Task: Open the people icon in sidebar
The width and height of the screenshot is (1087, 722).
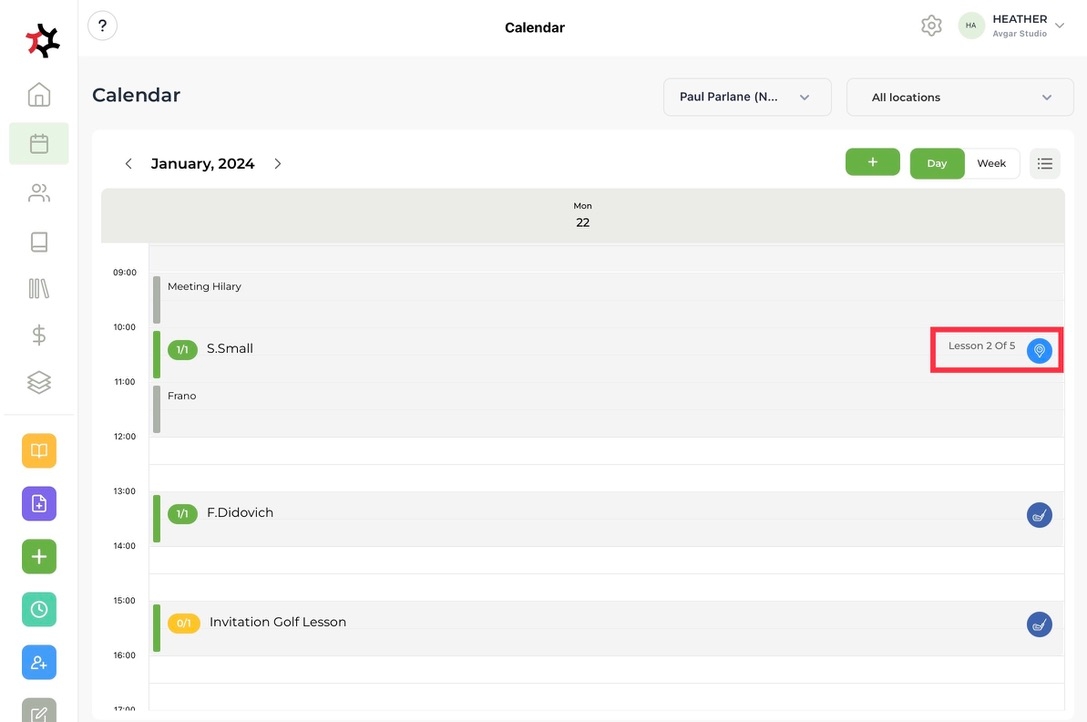Action: (39, 193)
